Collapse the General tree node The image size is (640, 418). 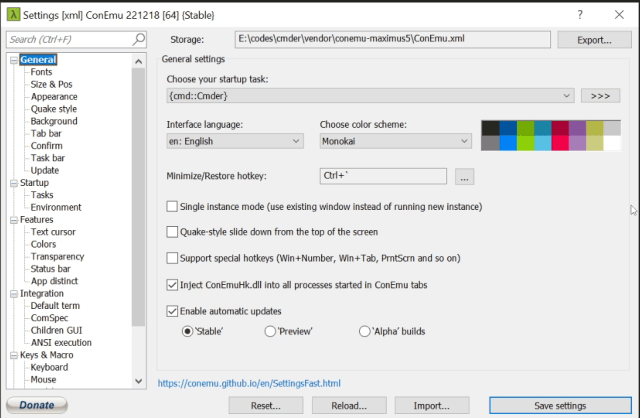click(14, 60)
